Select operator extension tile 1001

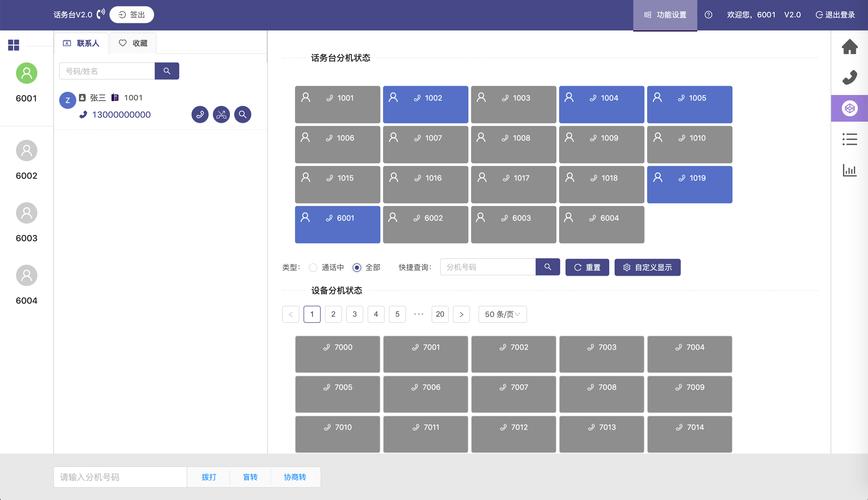click(x=338, y=105)
